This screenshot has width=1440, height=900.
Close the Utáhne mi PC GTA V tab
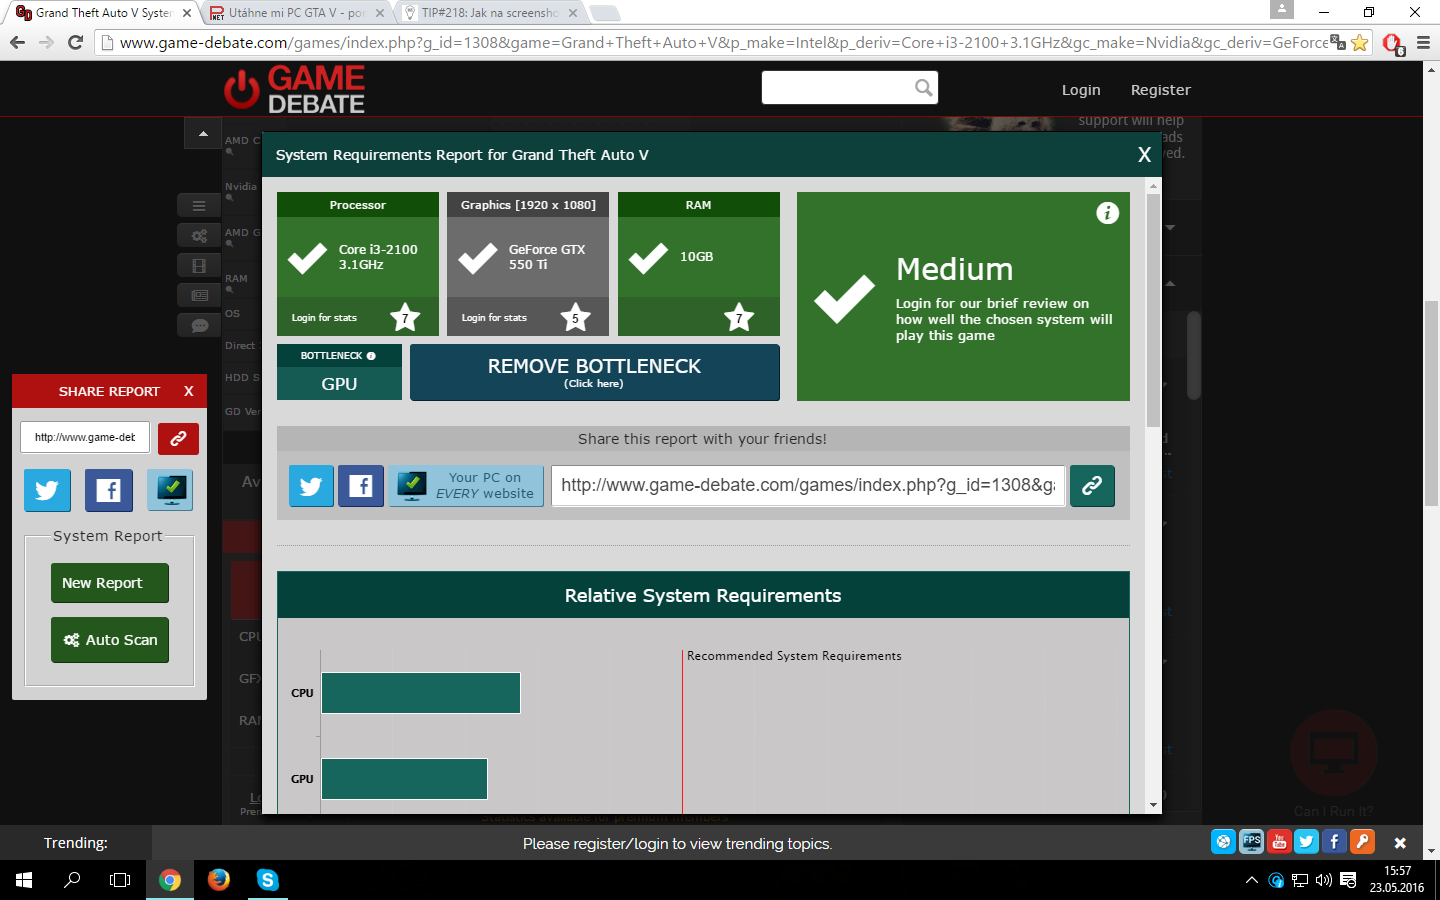click(380, 13)
